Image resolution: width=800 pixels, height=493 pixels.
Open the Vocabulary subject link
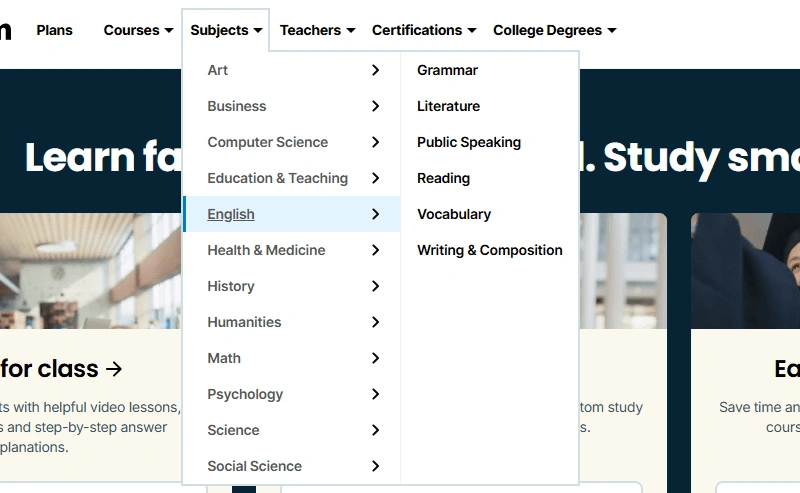(x=453, y=214)
